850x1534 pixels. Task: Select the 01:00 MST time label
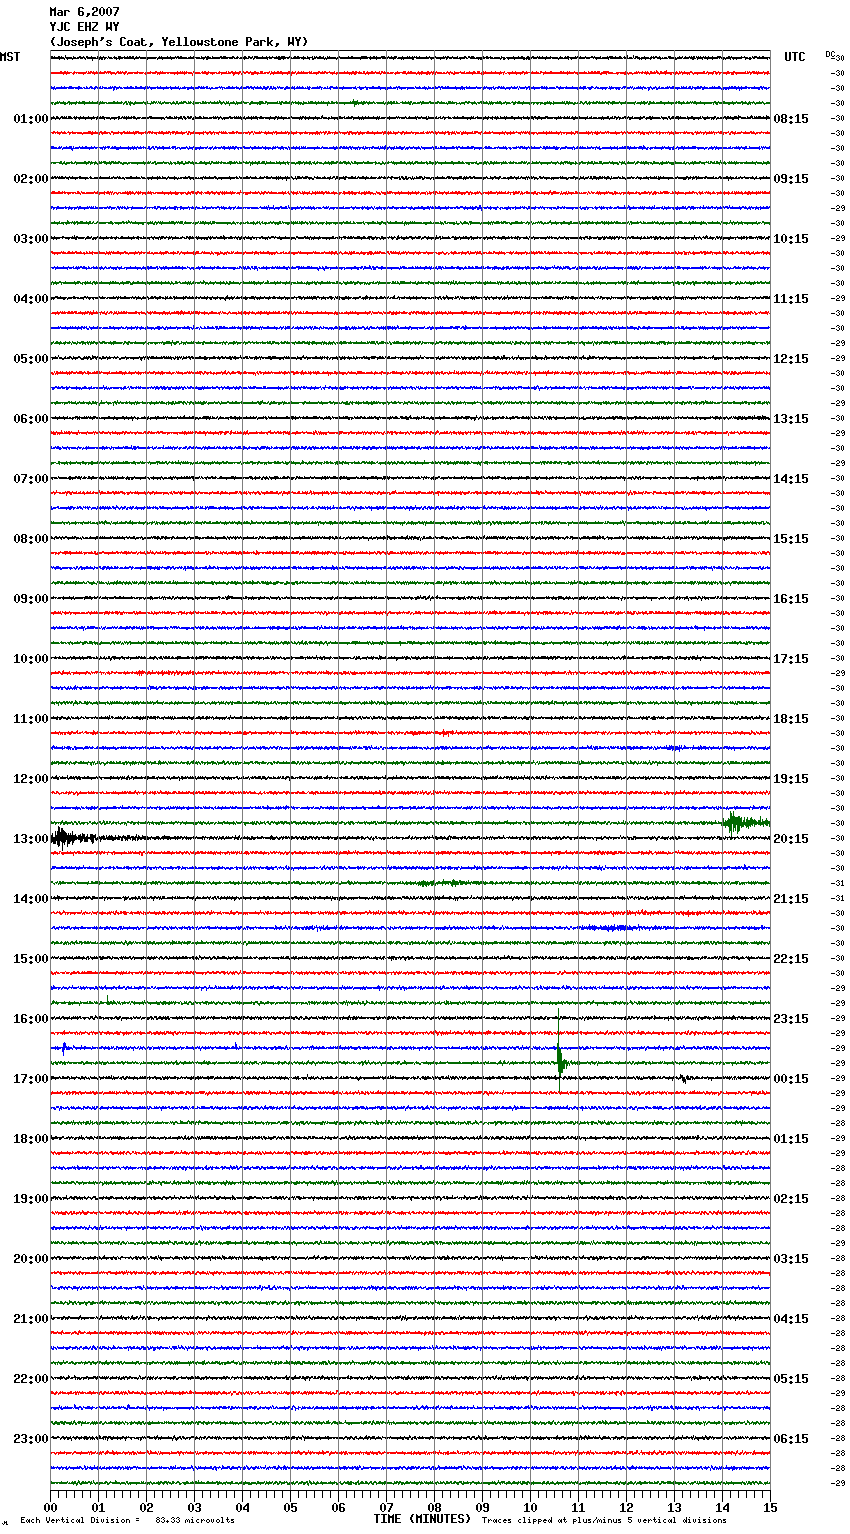tap(30, 119)
